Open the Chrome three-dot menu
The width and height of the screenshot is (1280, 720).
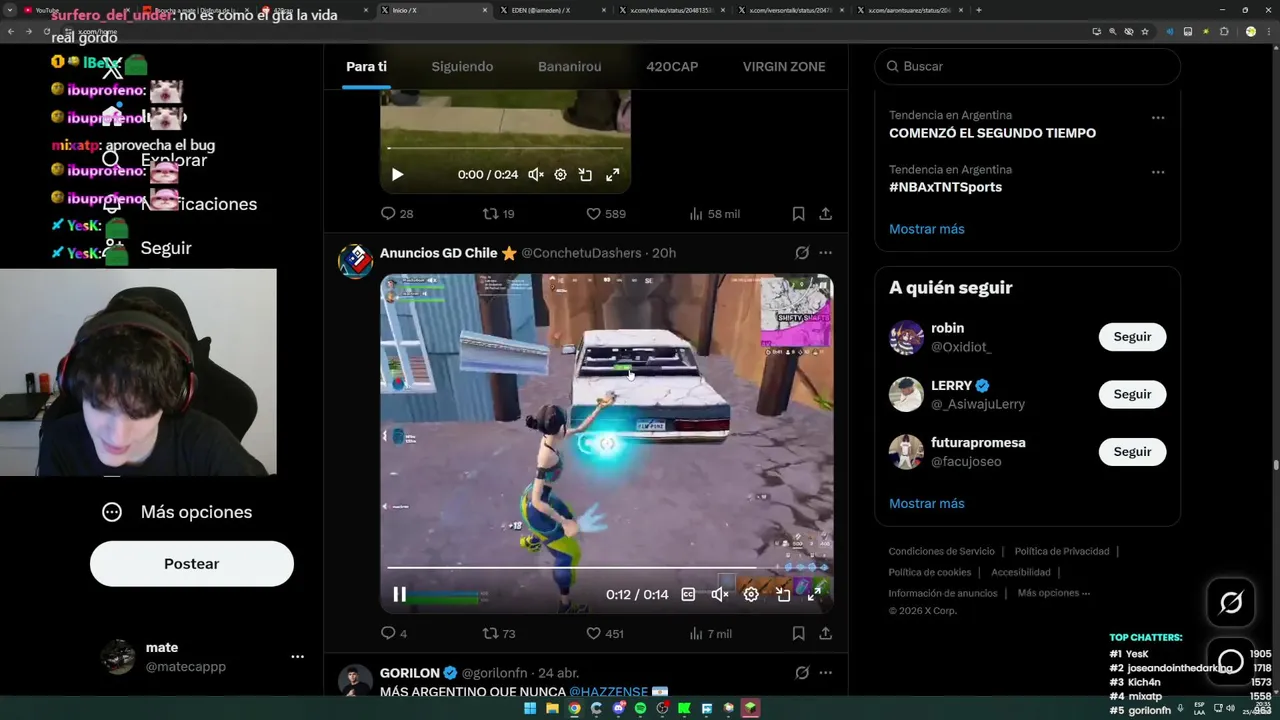[1268, 32]
